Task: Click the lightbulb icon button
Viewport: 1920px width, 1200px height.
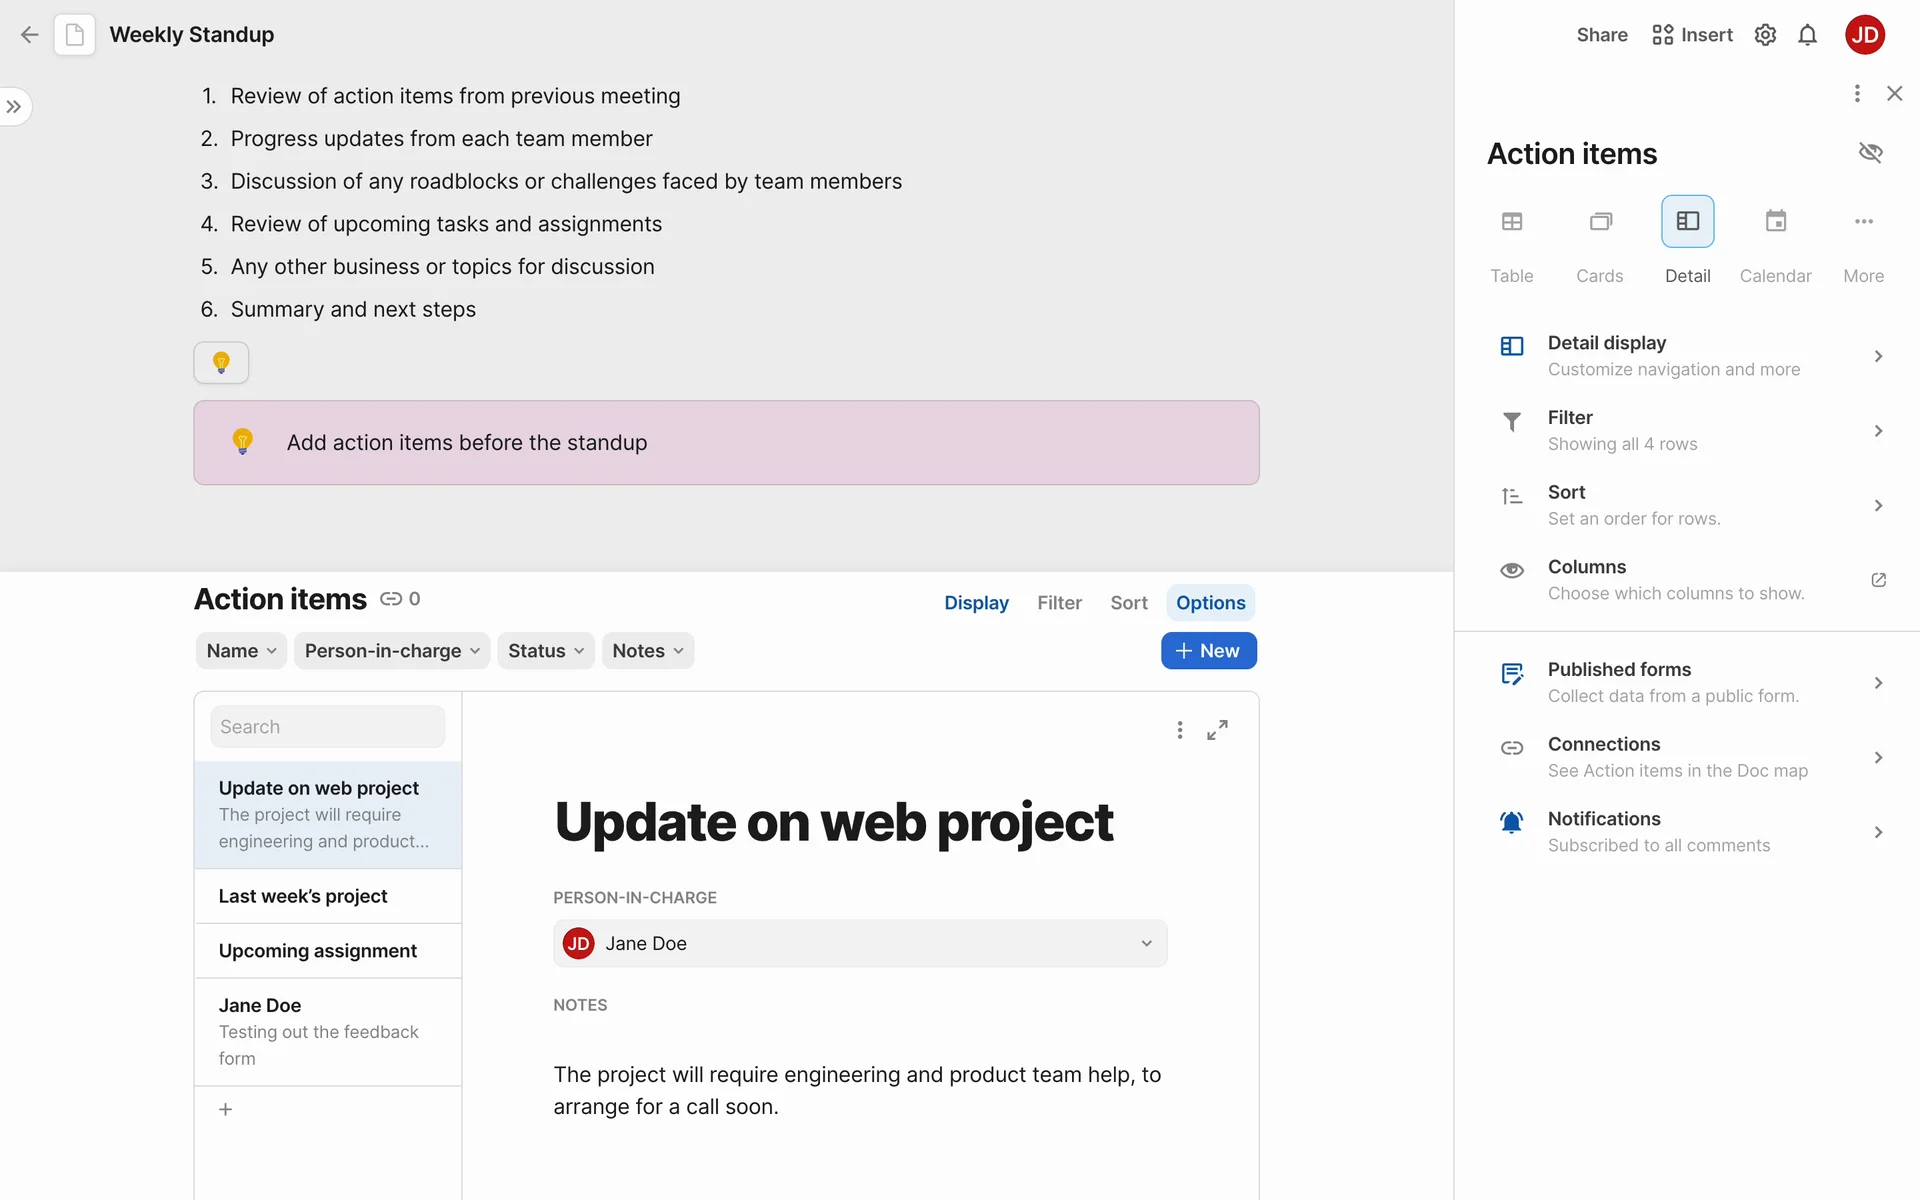Action: 221,362
